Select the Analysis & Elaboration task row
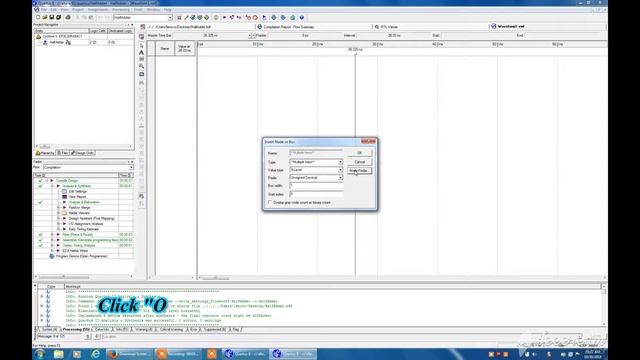The width and height of the screenshot is (640, 360). 84,202
